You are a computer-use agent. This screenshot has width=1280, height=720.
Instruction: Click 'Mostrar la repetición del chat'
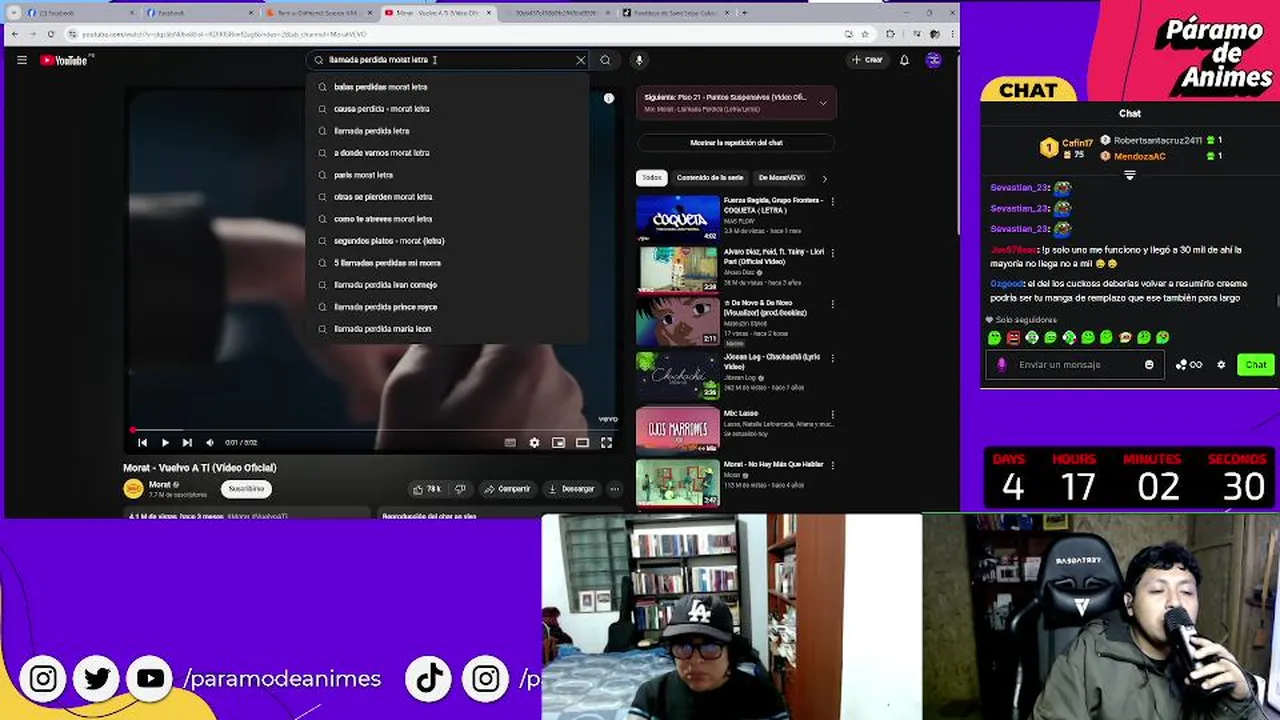(x=736, y=143)
